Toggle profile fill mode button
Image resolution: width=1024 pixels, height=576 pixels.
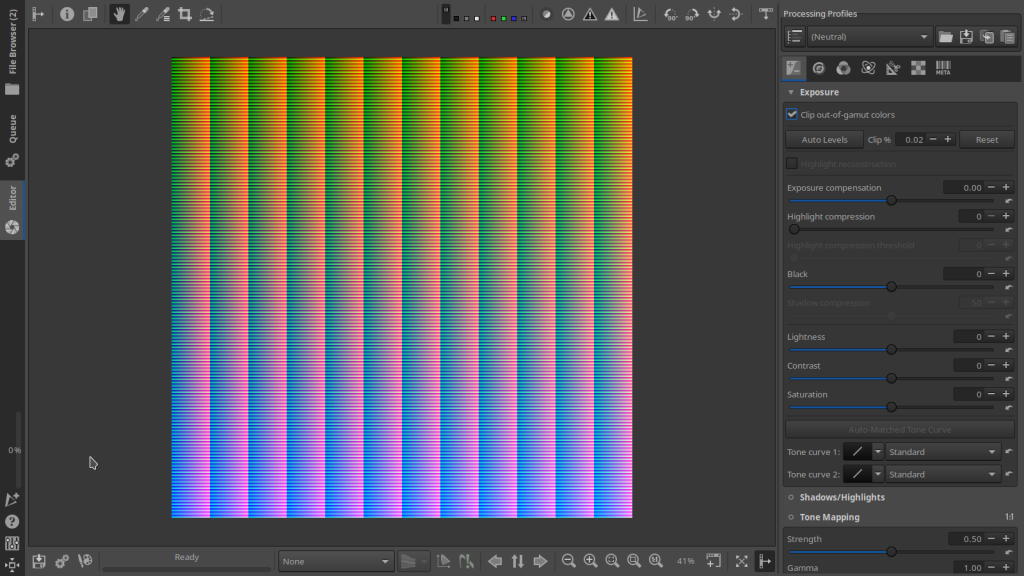pyautogui.click(x=794, y=37)
